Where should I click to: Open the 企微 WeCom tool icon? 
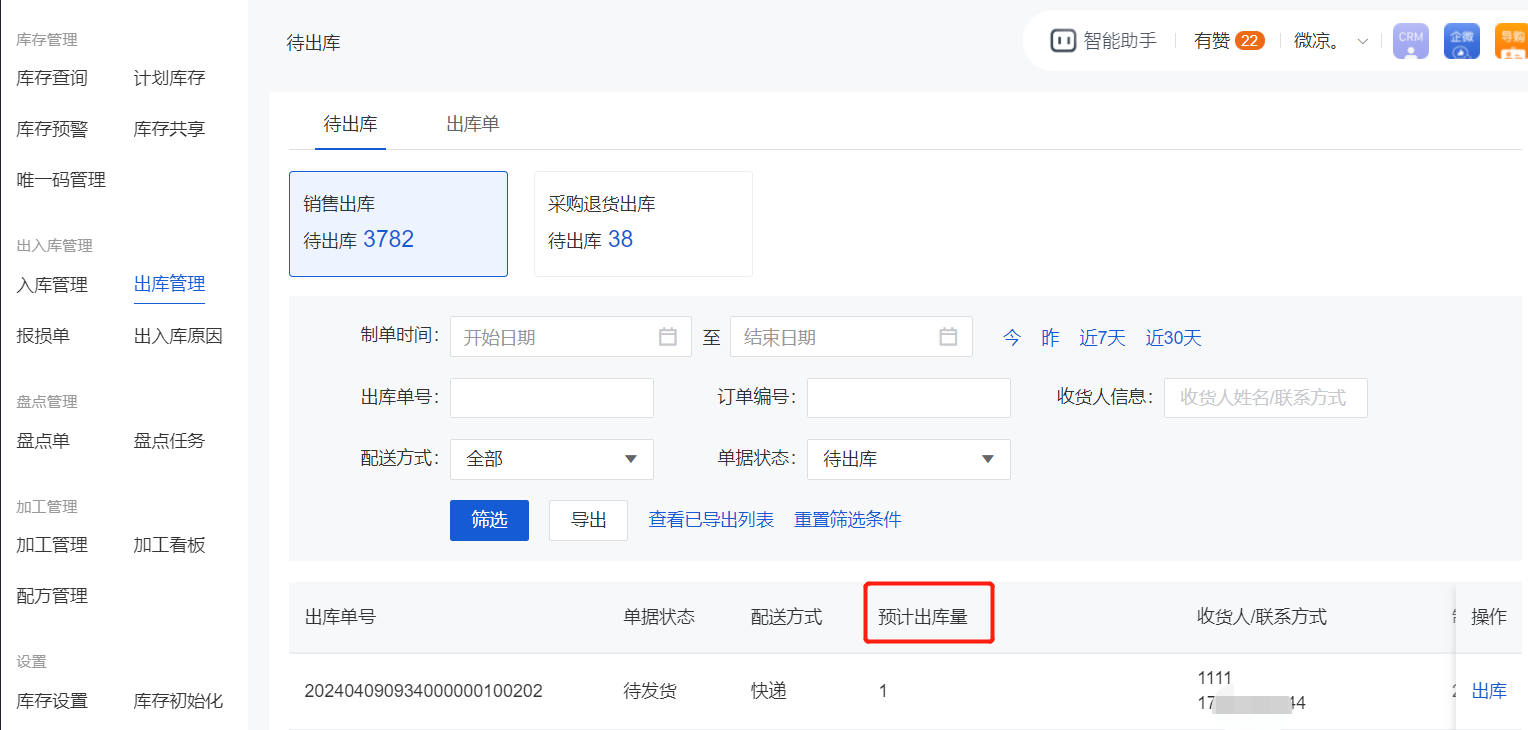pos(1461,41)
